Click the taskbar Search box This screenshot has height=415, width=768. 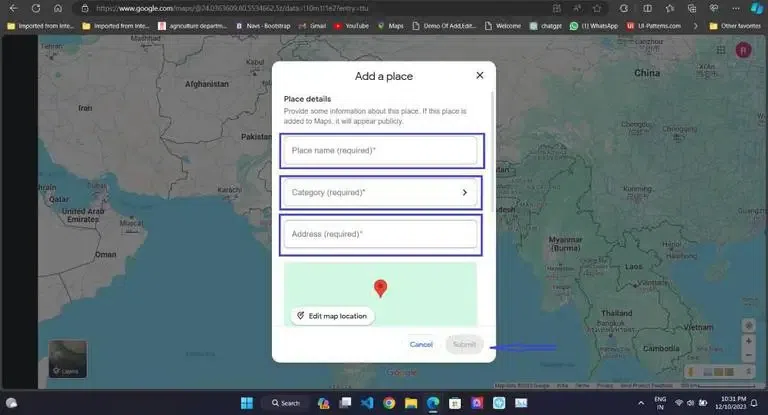(x=286, y=403)
